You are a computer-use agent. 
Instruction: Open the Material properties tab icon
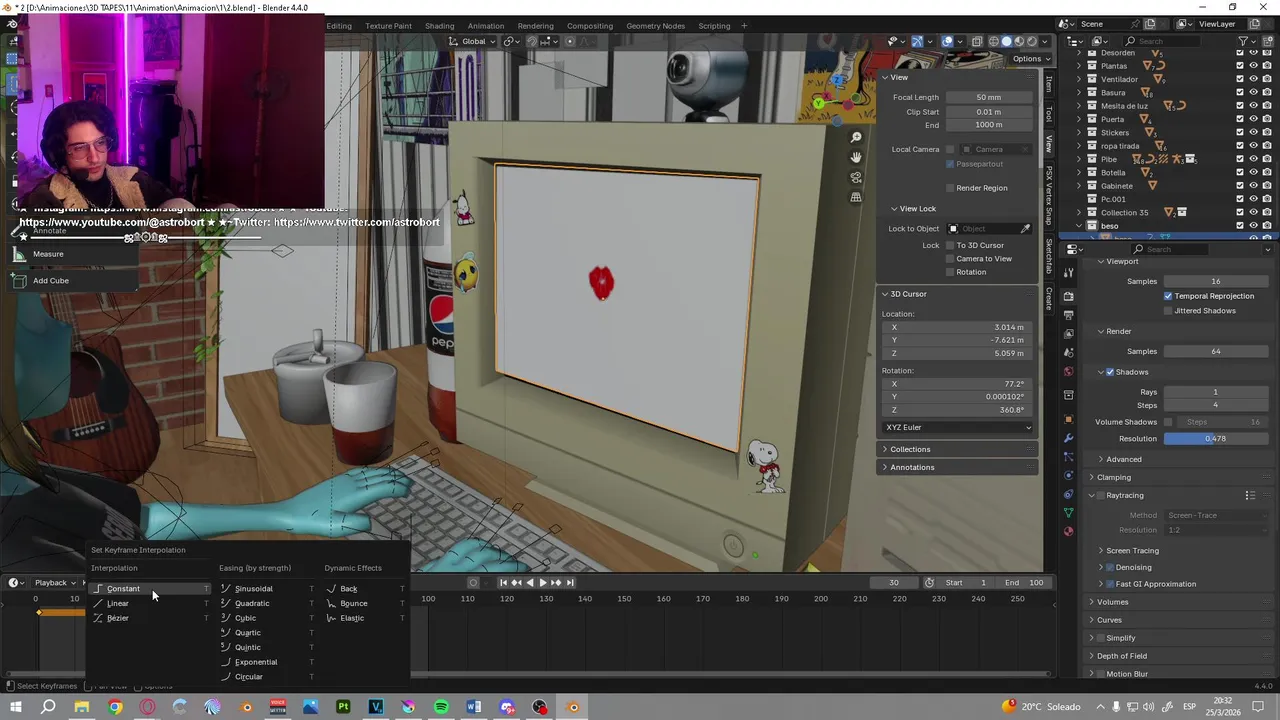pyautogui.click(x=1069, y=531)
